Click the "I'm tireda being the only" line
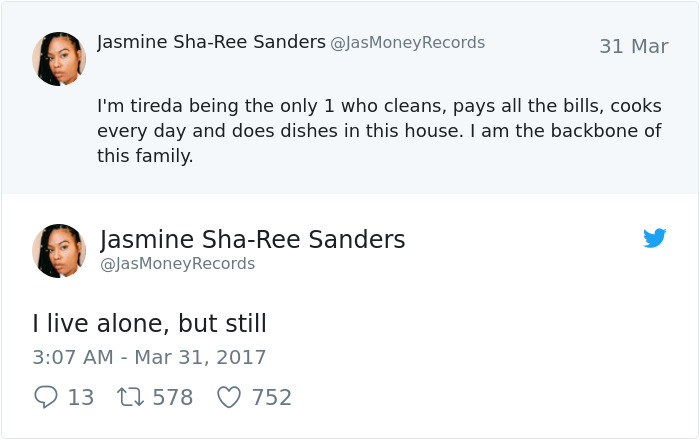The height and width of the screenshot is (440, 700). [379, 105]
